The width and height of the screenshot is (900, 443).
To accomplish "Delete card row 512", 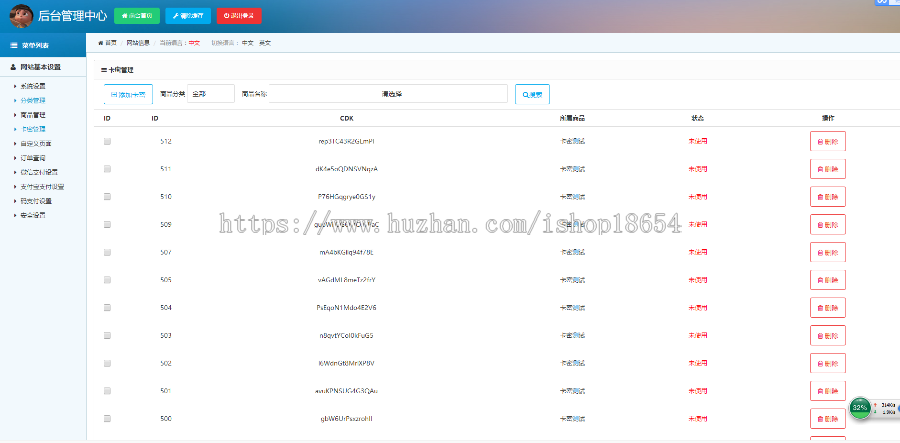I will pos(828,141).
